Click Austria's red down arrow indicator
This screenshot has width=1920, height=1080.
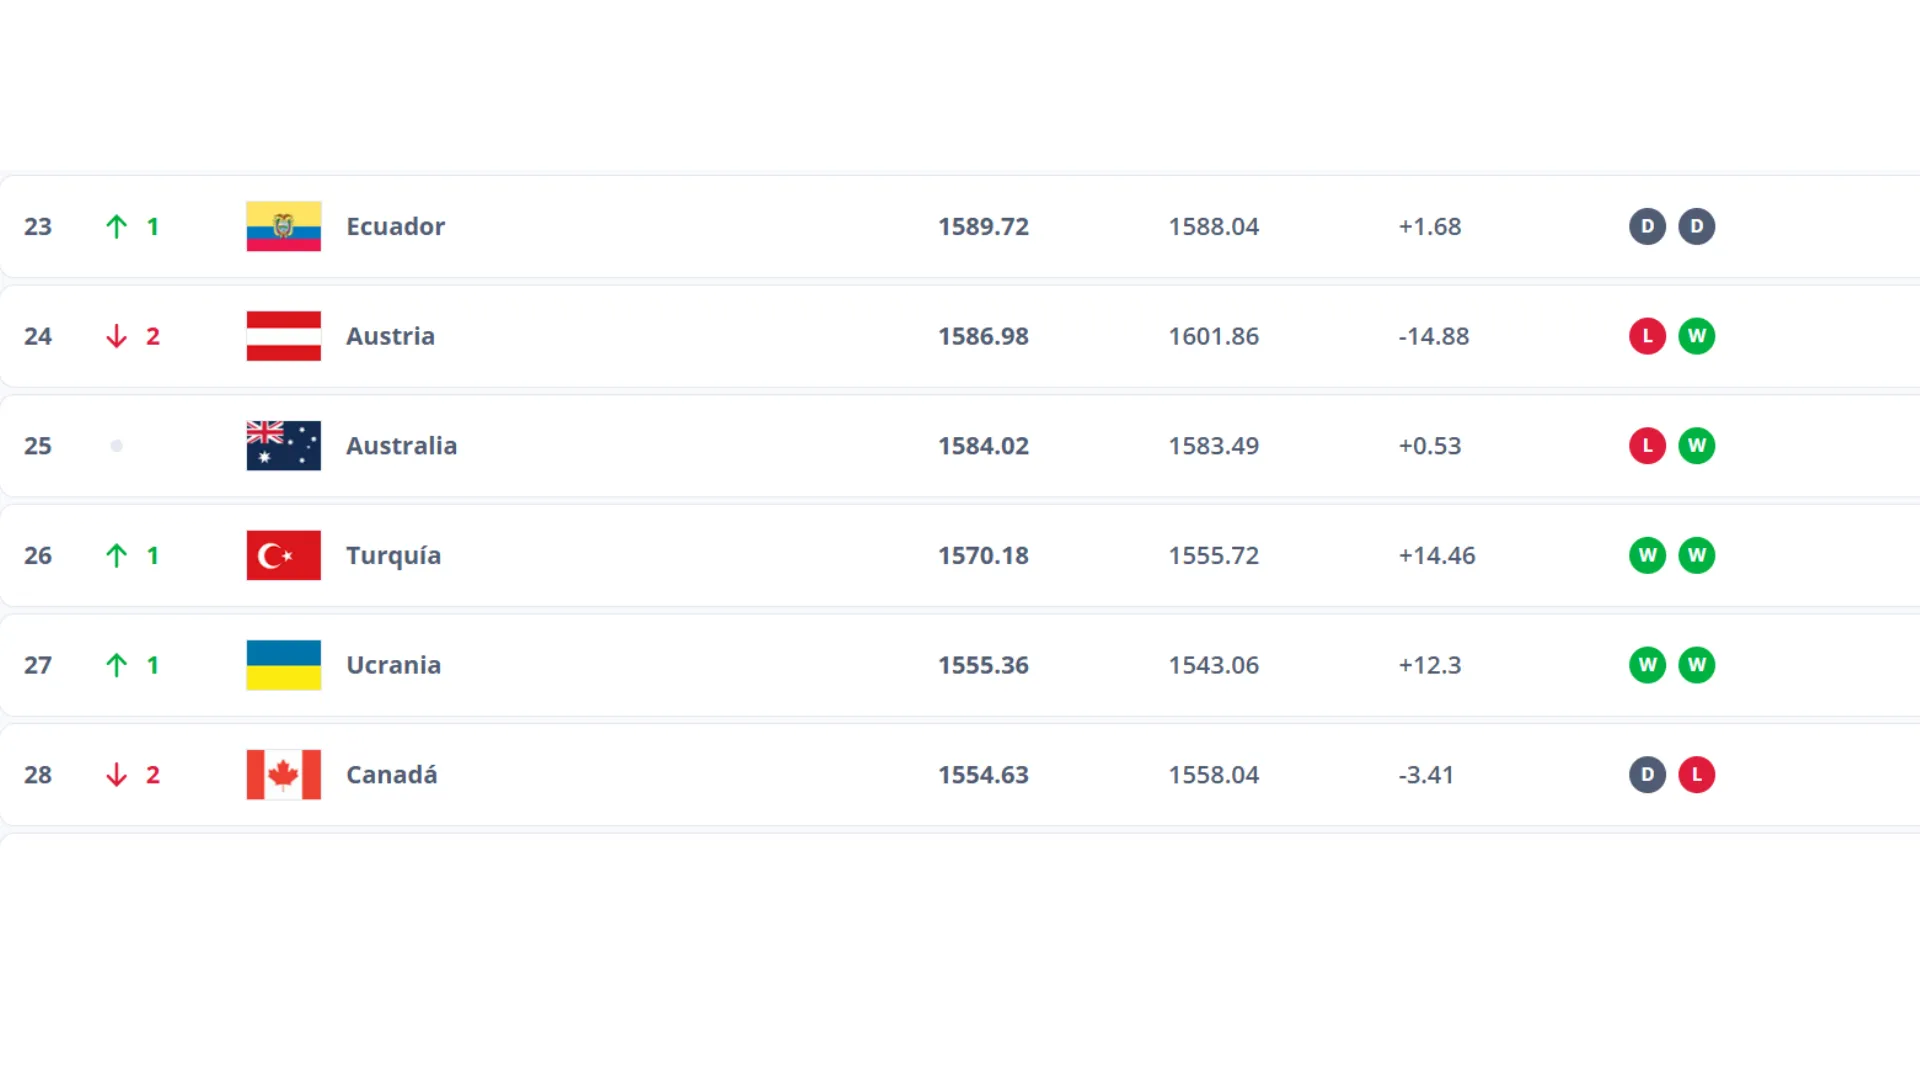pyautogui.click(x=117, y=336)
